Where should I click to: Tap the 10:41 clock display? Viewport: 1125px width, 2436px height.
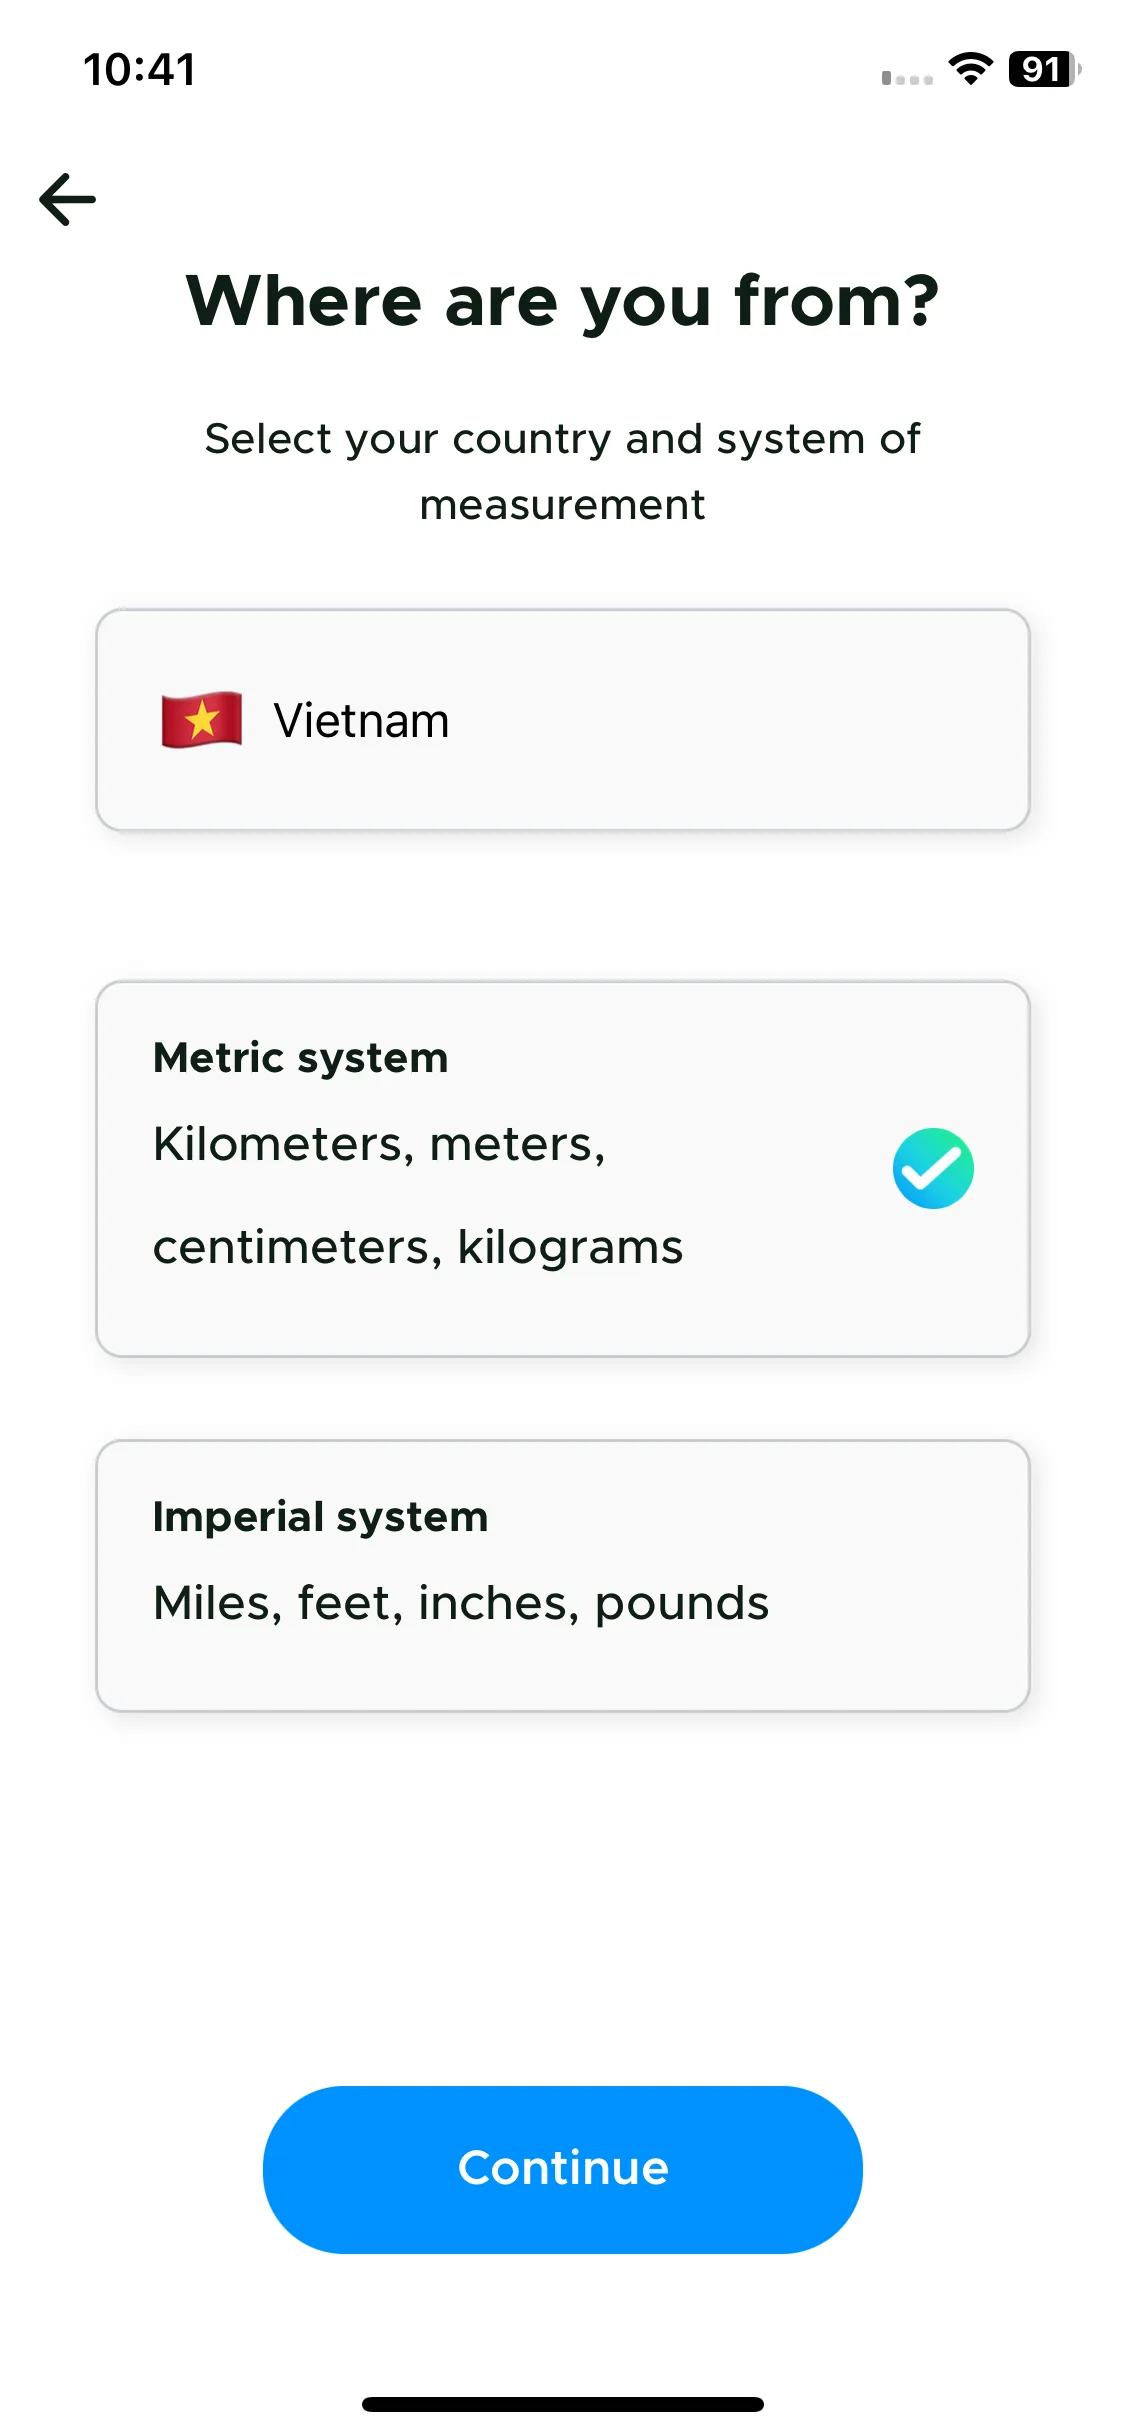(x=139, y=70)
